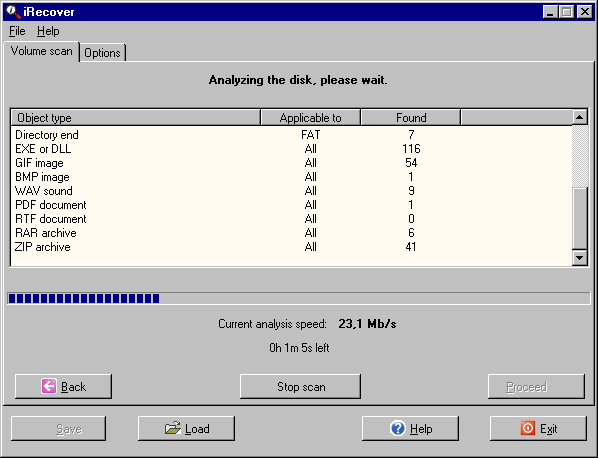Click the Exit button label

[549, 429]
